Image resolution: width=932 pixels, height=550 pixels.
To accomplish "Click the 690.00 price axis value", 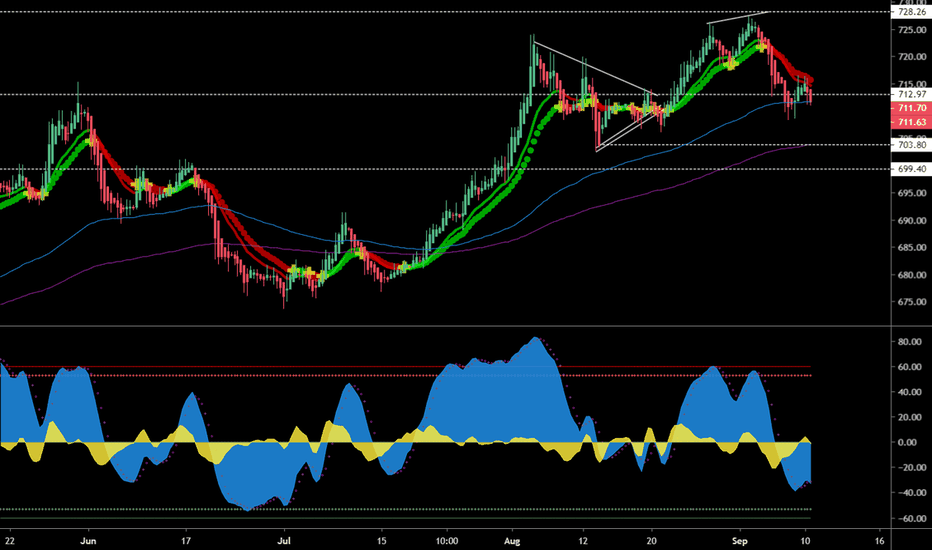I will 912,221.
